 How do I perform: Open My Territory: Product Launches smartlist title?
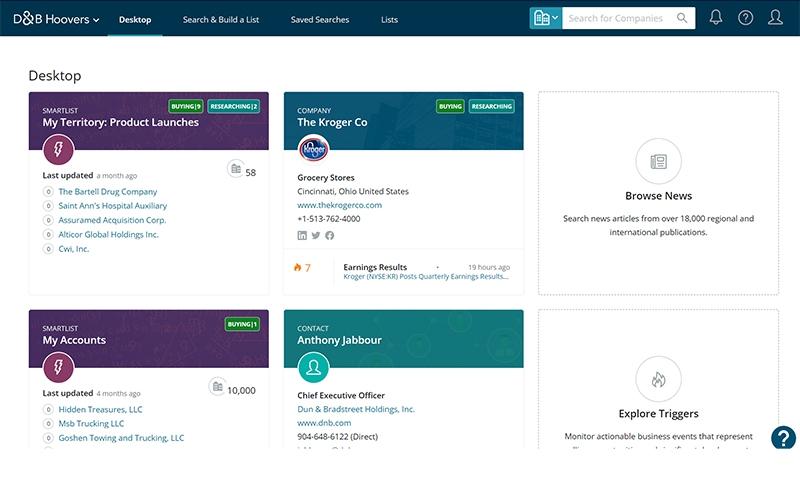click(x=121, y=122)
